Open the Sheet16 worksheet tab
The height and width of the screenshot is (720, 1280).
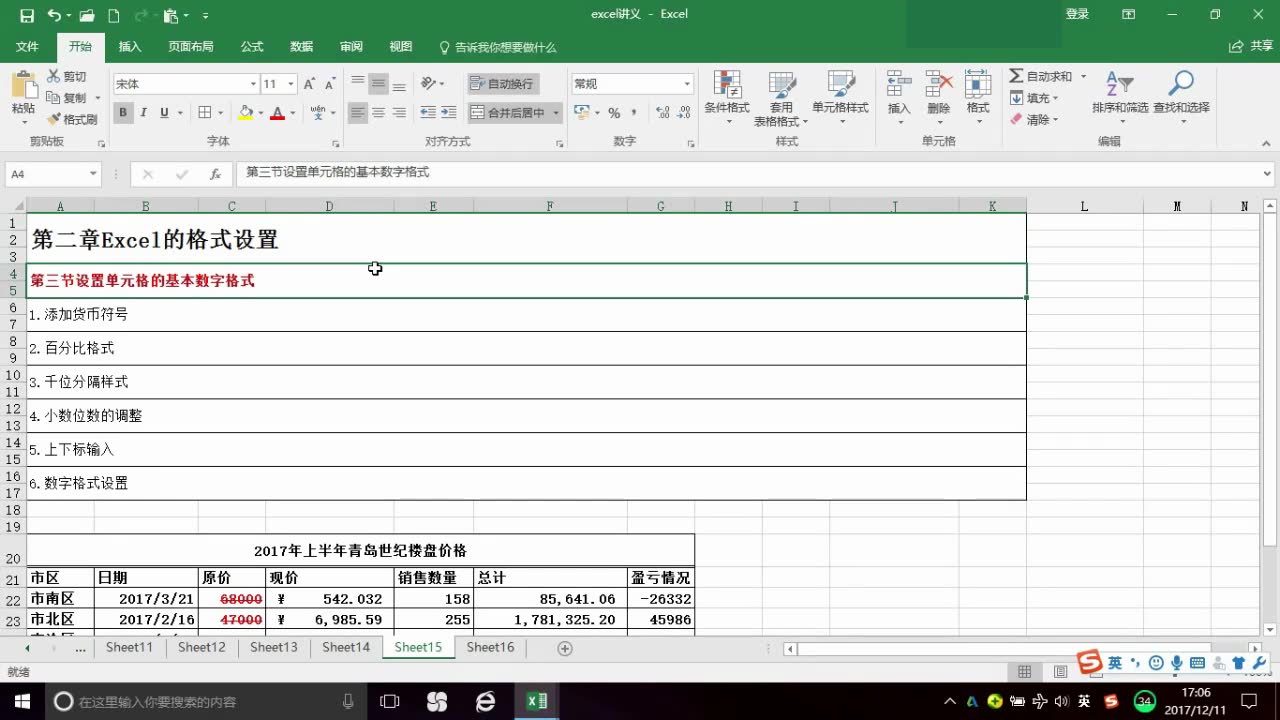click(x=489, y=647)
